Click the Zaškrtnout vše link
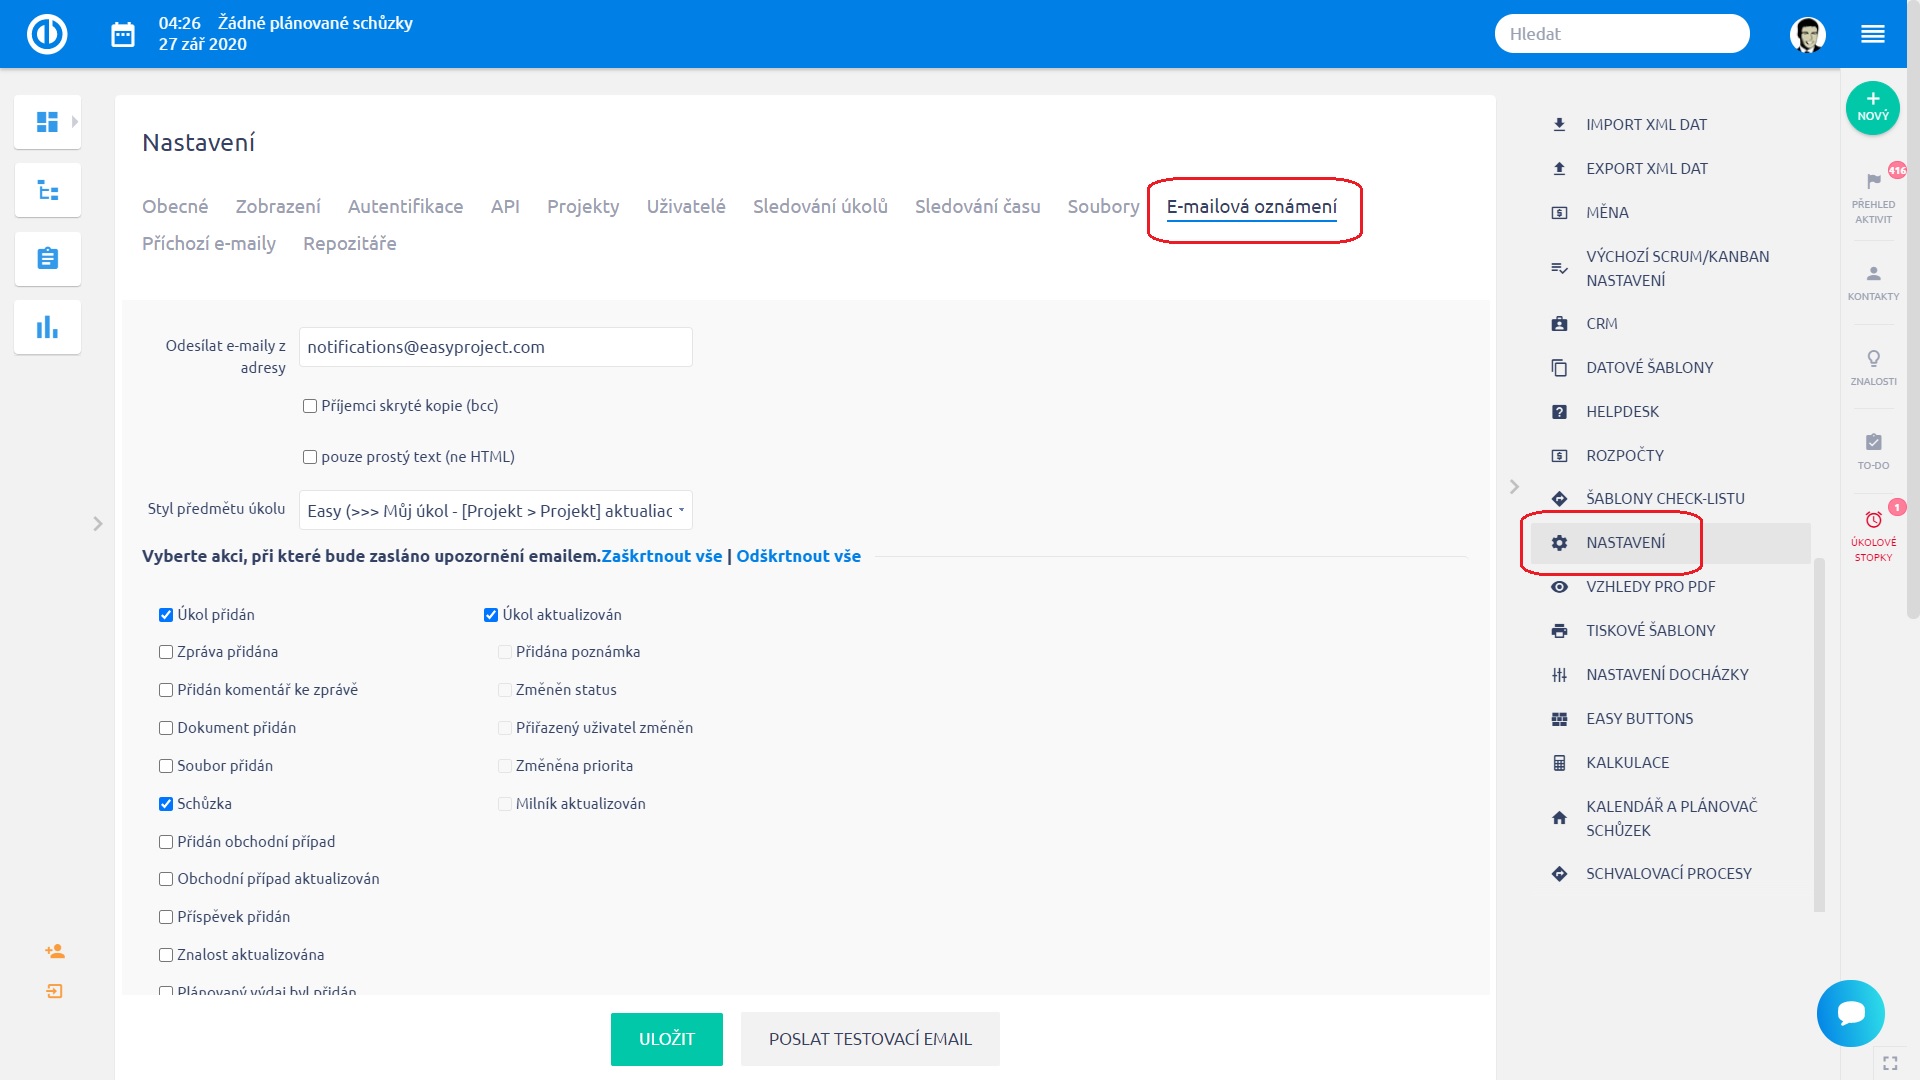 coord(661,556)
